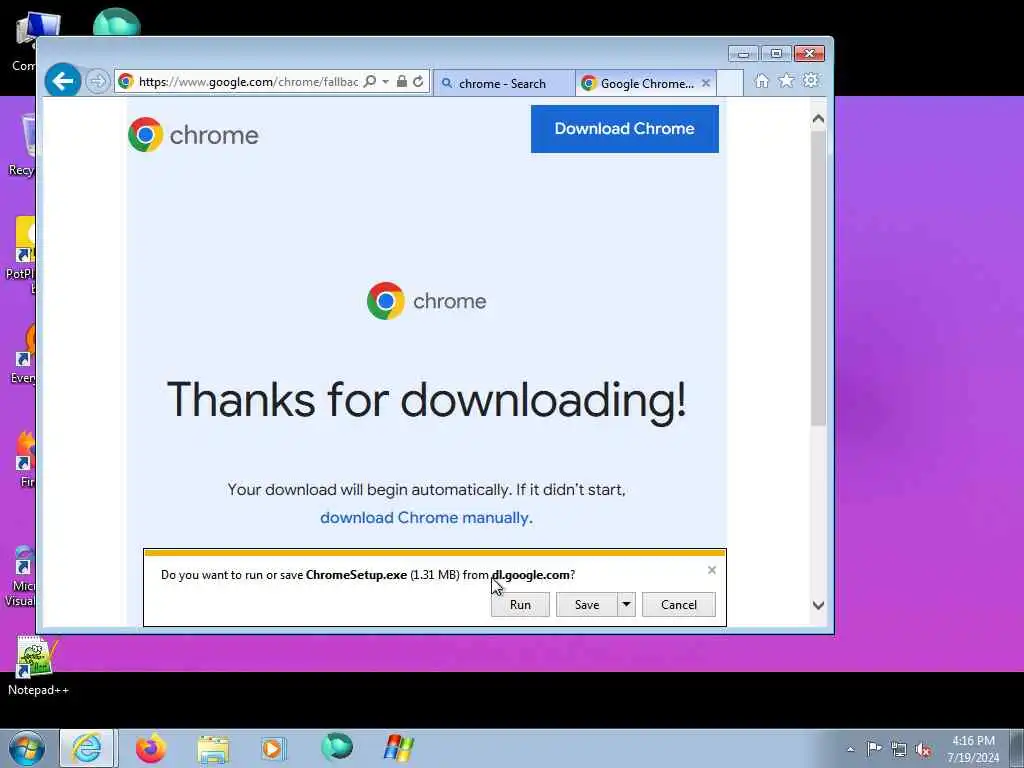Image resolution: width=1024 pixels, height=768 pixels.
Task: Click the Internet Explorer taskbar icon
Action: pos(88,748)
